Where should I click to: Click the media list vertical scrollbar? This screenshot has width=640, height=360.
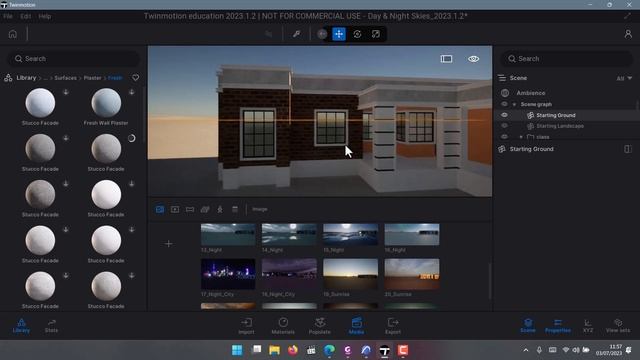pyautogui.click(x=489, y=282)
